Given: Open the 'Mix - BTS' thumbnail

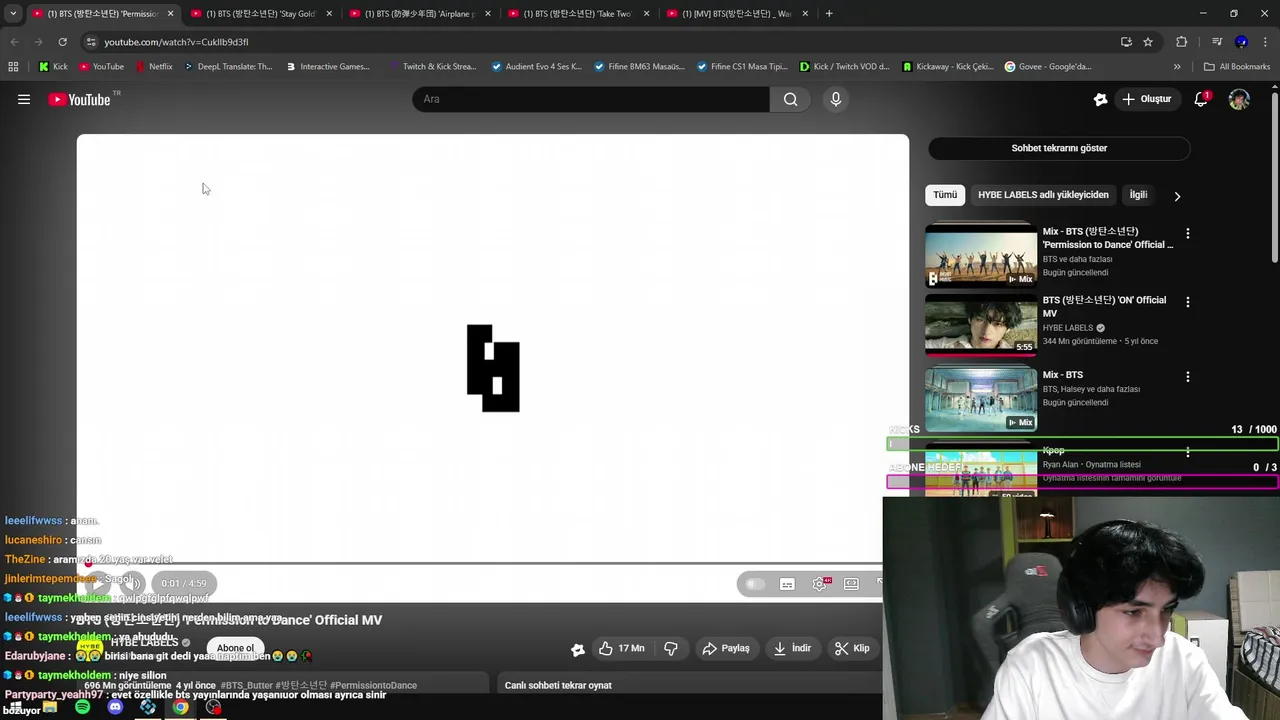Looking at the screenshot, I should point(981,398).
